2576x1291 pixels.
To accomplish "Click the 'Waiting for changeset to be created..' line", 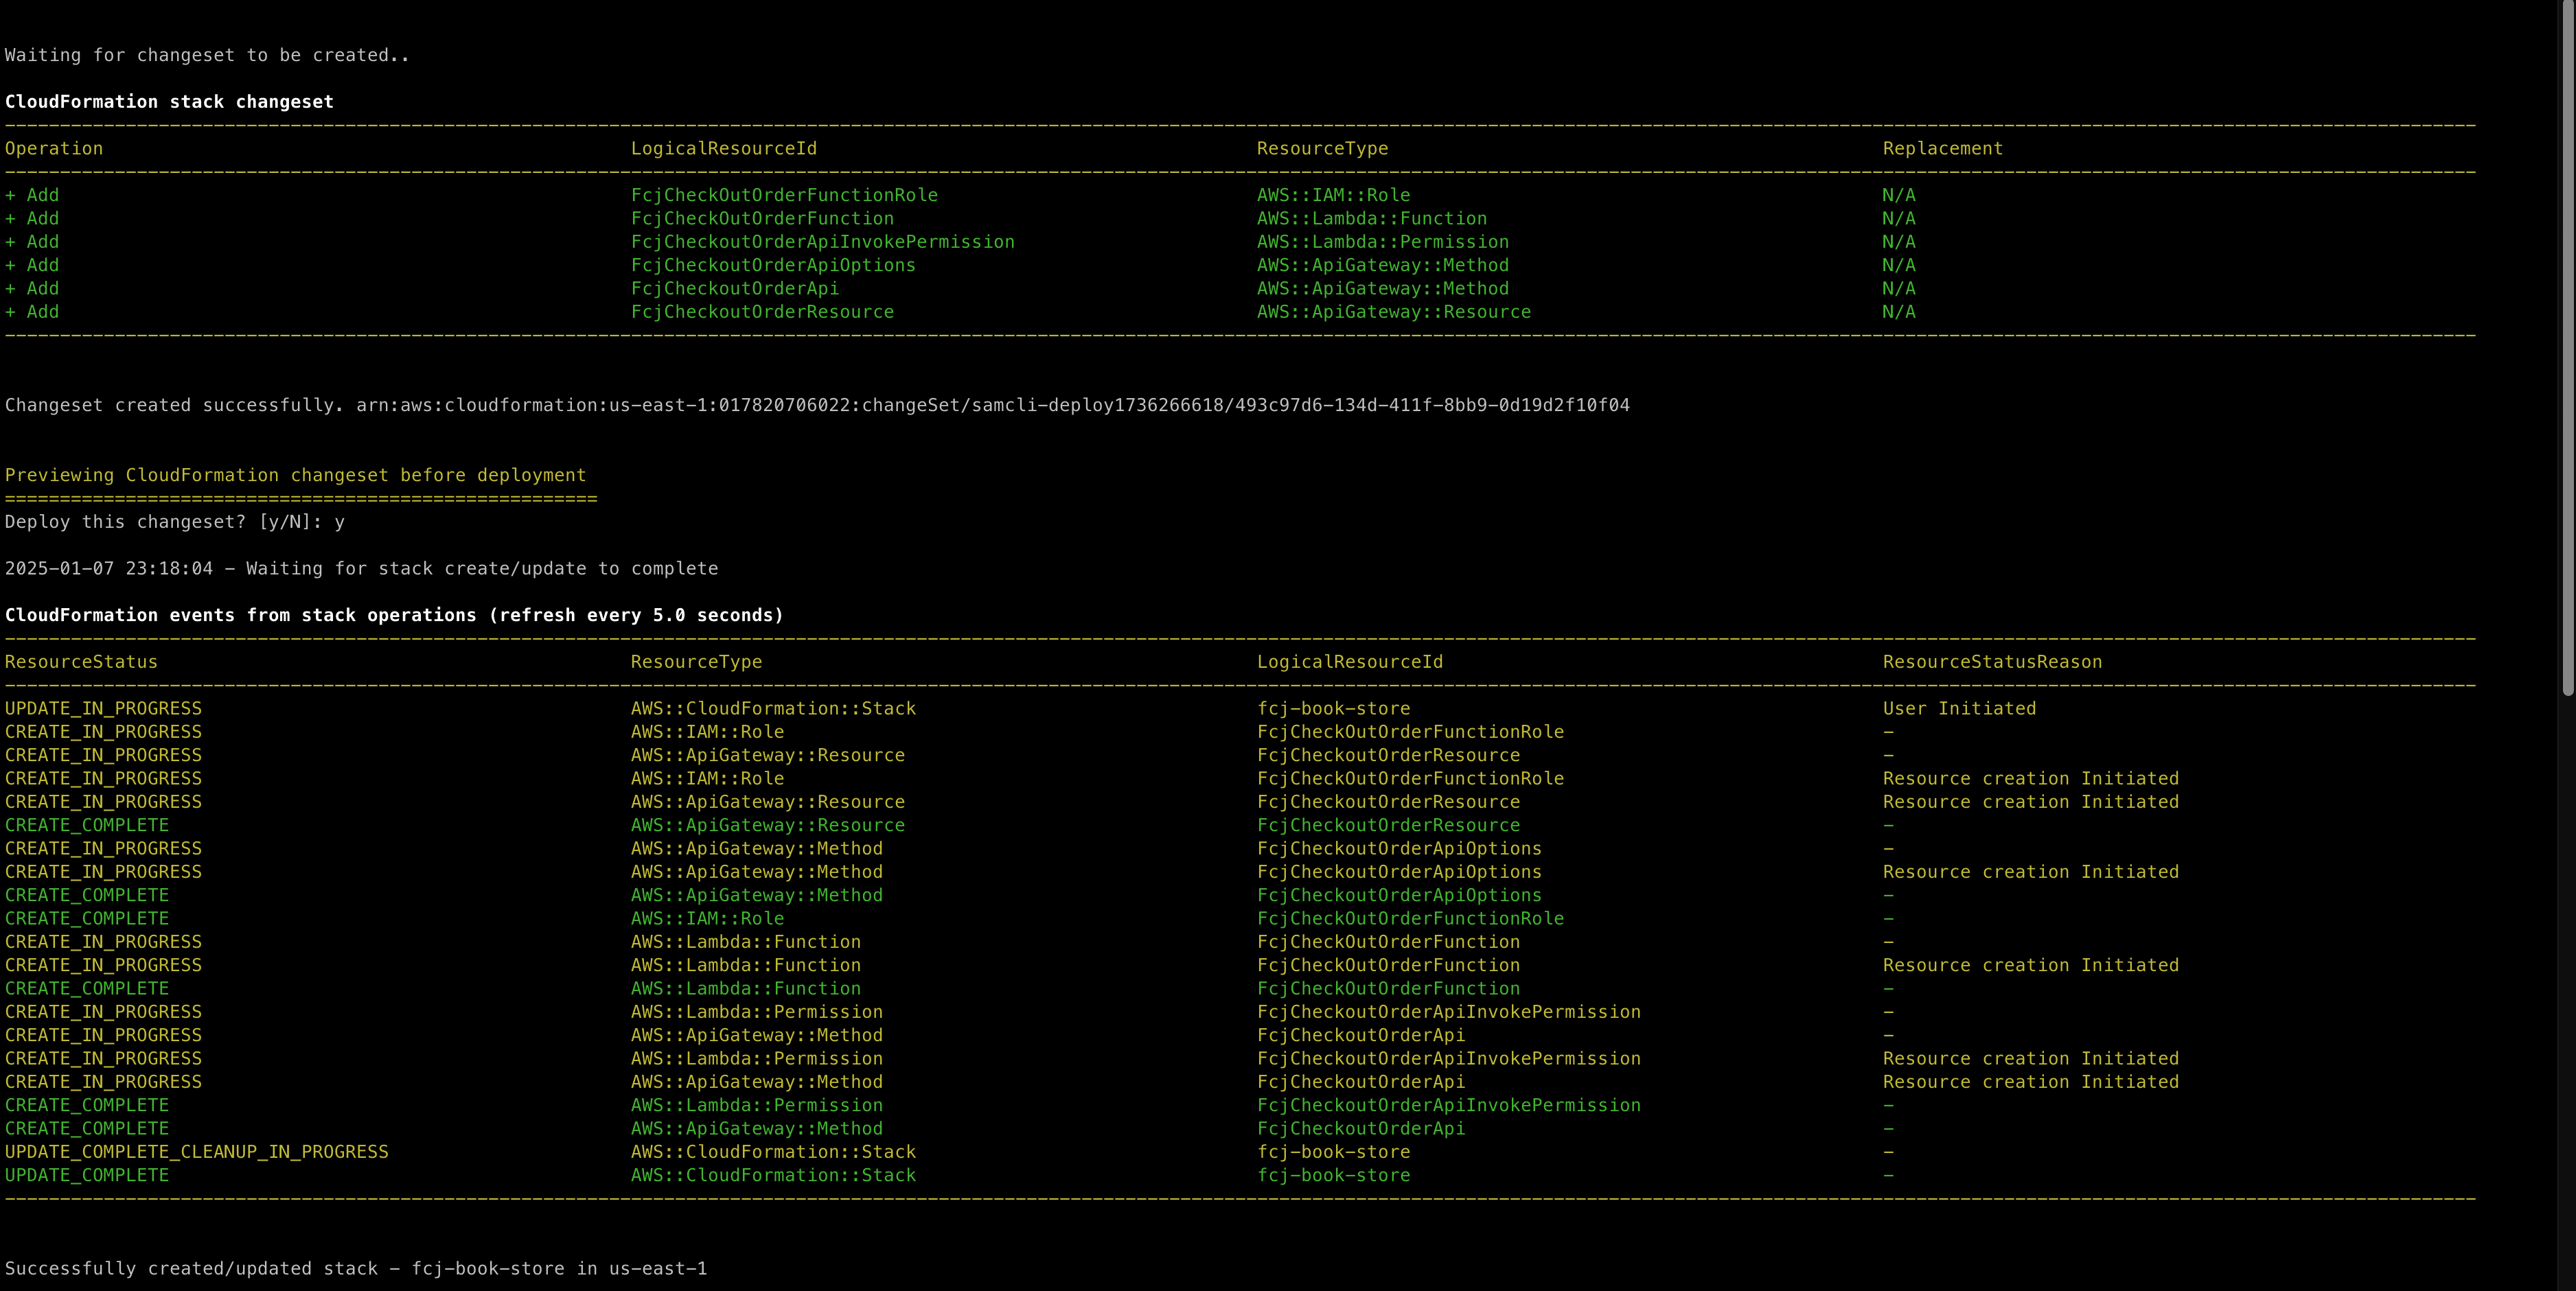I will (x=207, y=55).
